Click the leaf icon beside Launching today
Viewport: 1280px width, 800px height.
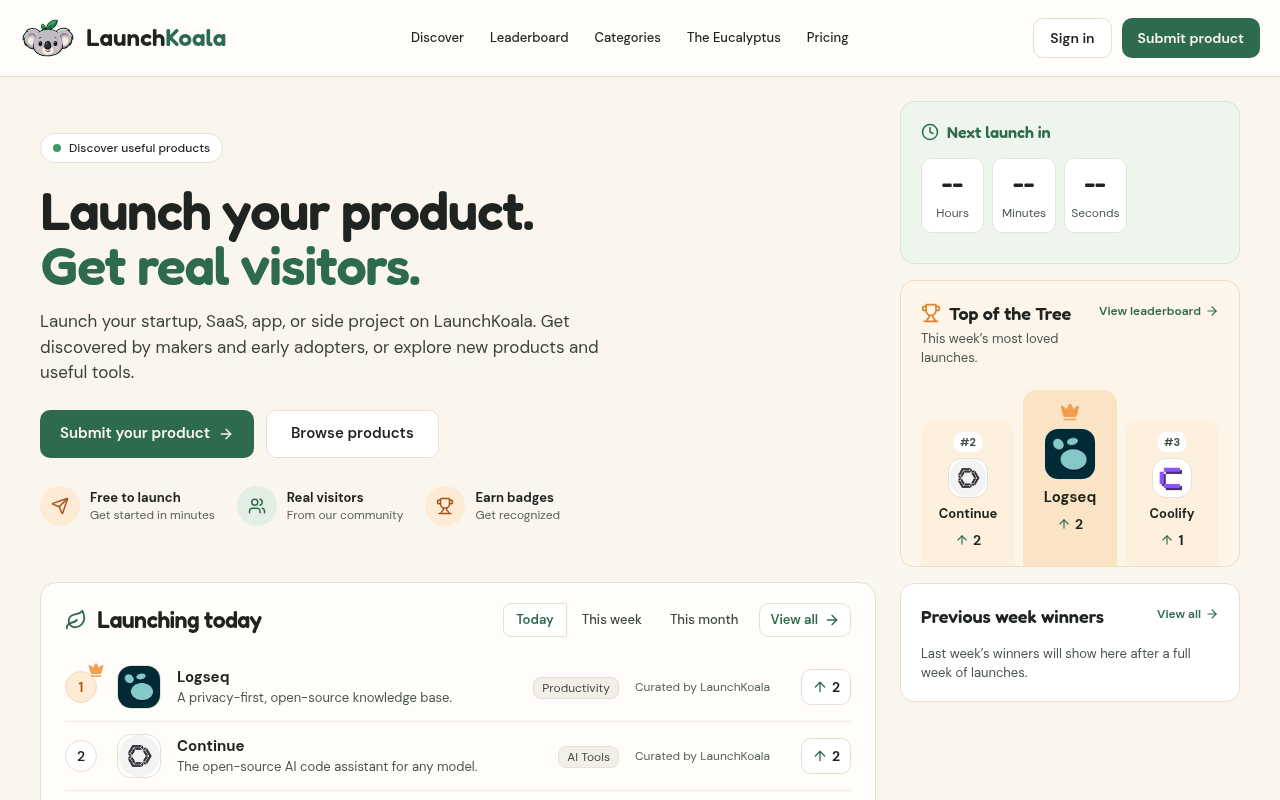coord(75,620)
